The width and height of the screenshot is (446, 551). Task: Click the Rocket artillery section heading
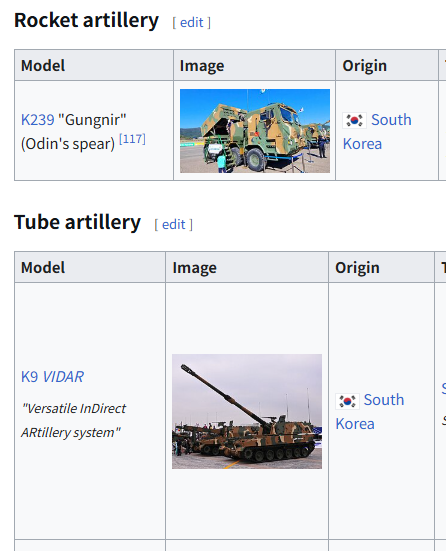pos(86,20)
